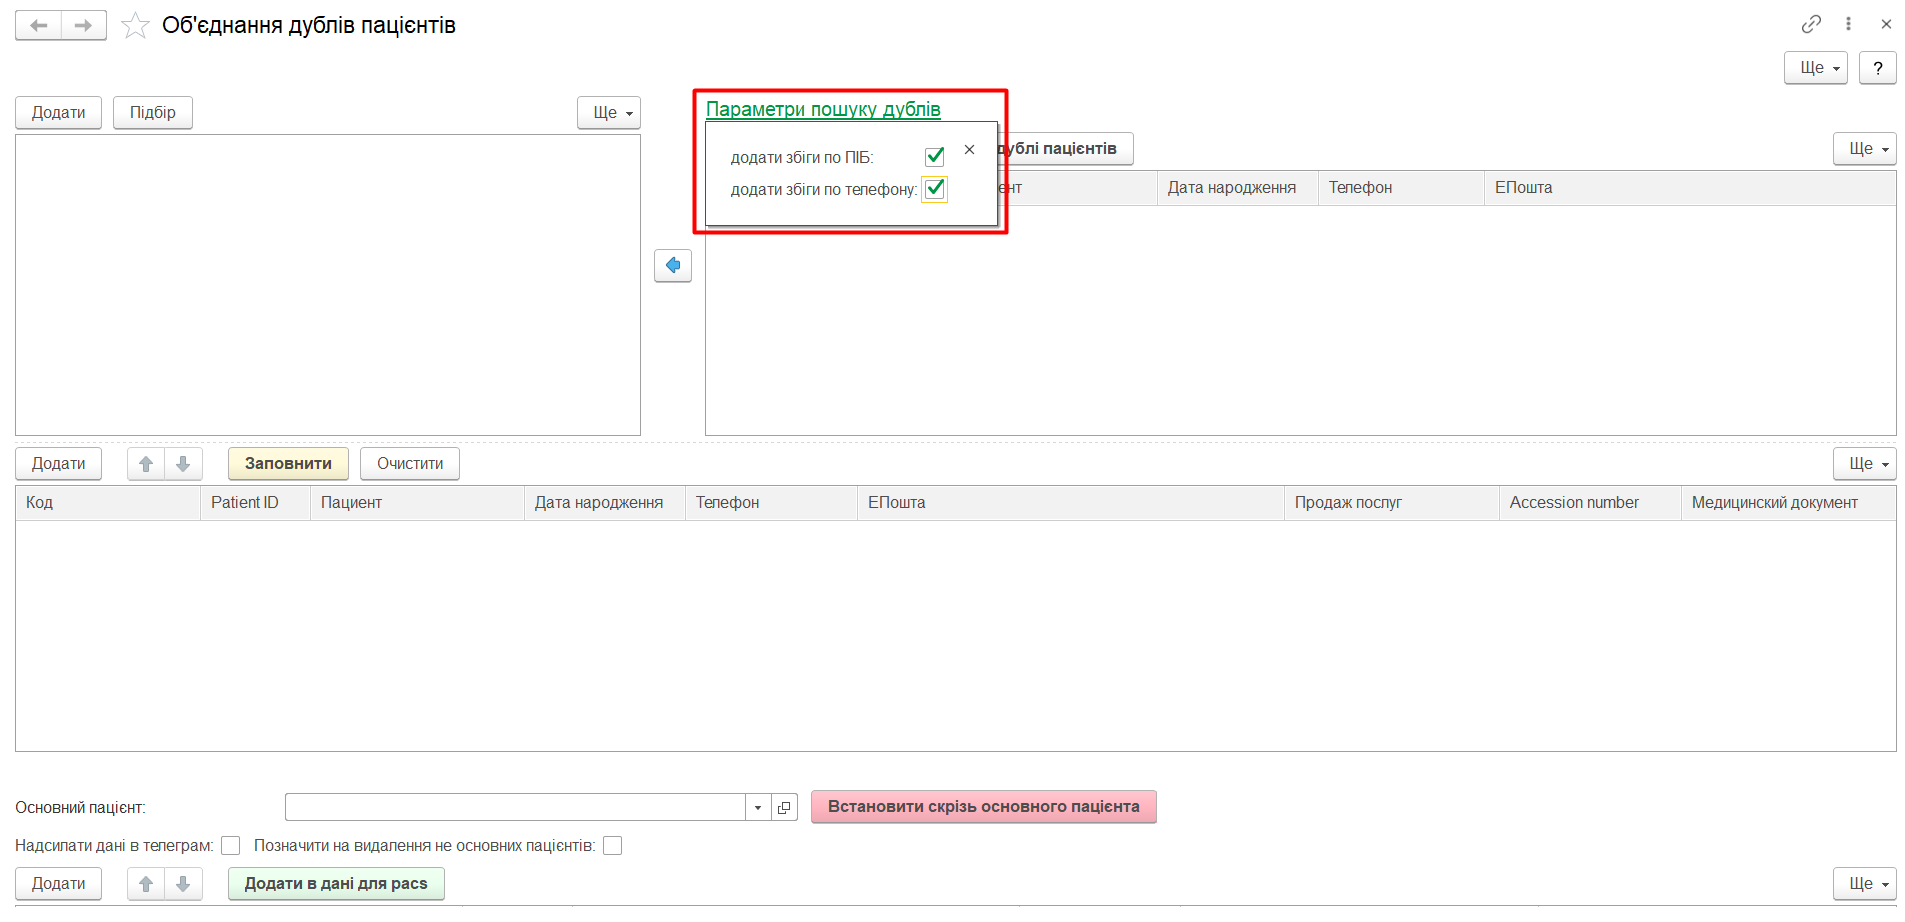
Task: Move row down in the middle table toolbar
Action: pyautogui.click(x=183, y=464)
